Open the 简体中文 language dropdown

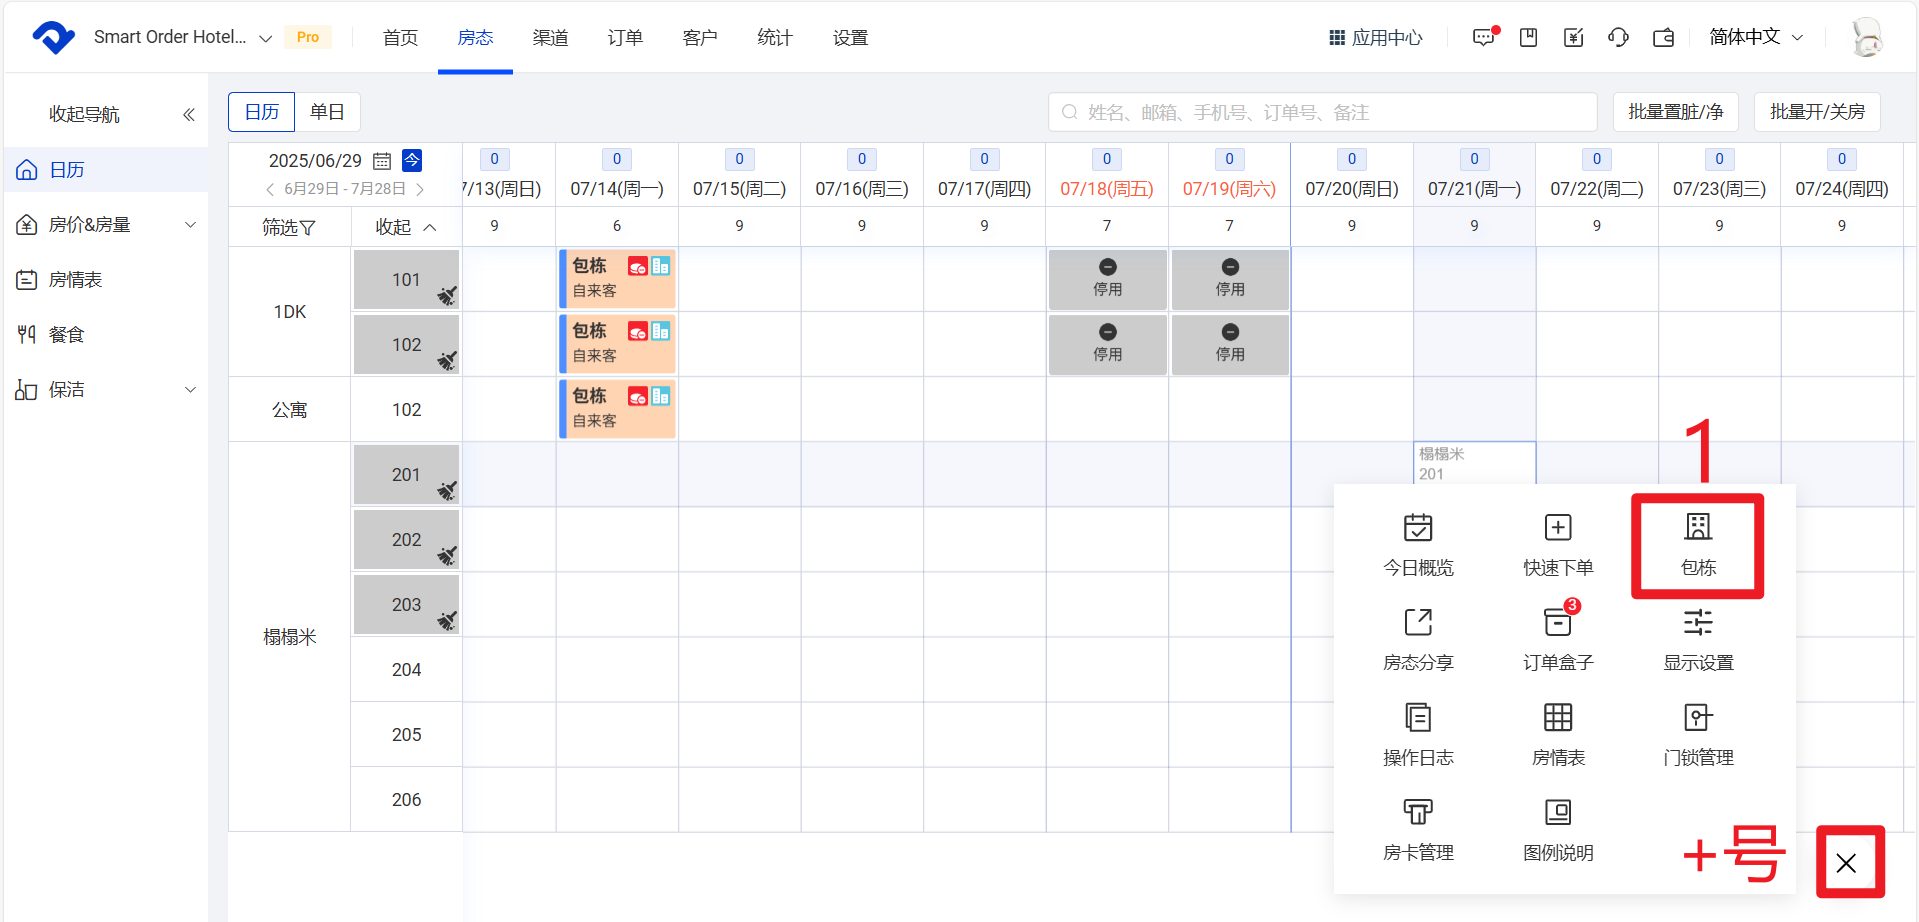(x=1755, y=37)
